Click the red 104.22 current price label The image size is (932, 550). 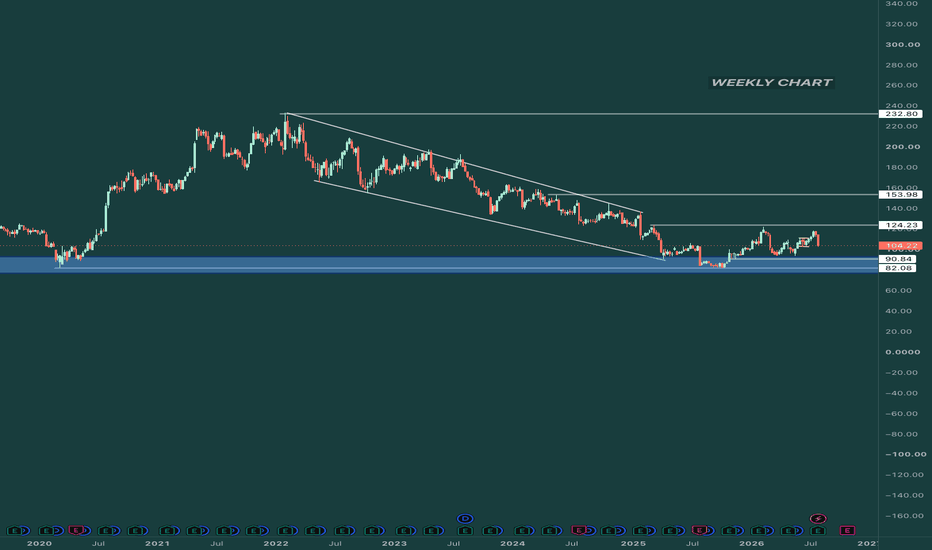pyautogui.click(x=900, y=246)
